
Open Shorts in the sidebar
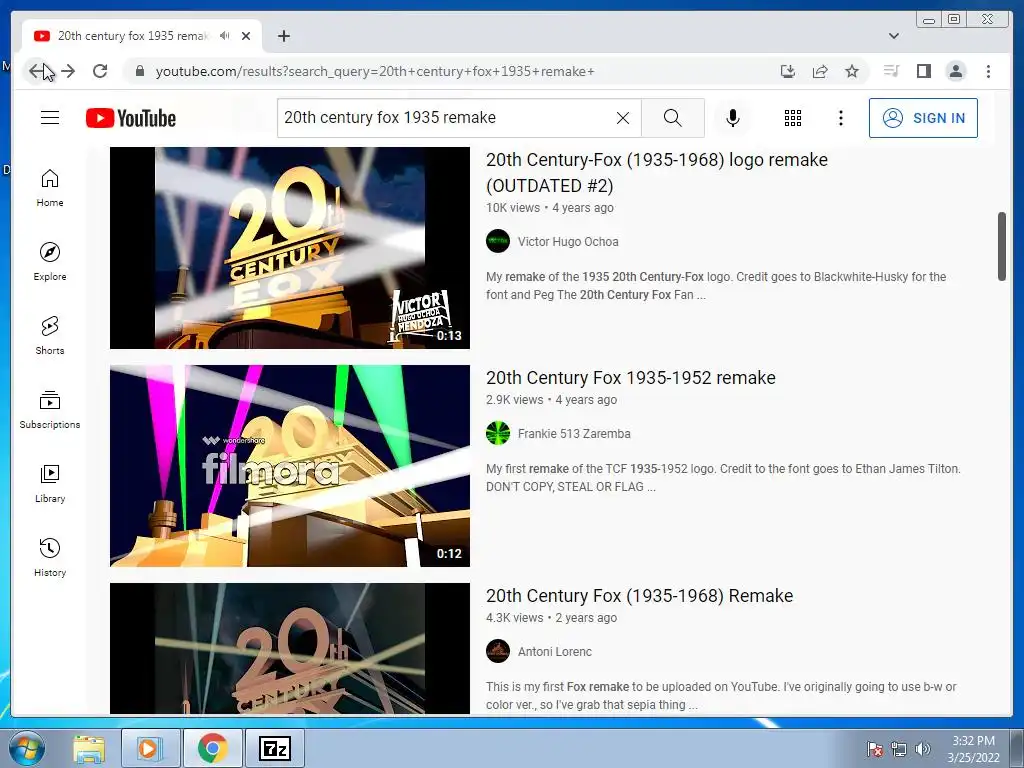point(50,336)
